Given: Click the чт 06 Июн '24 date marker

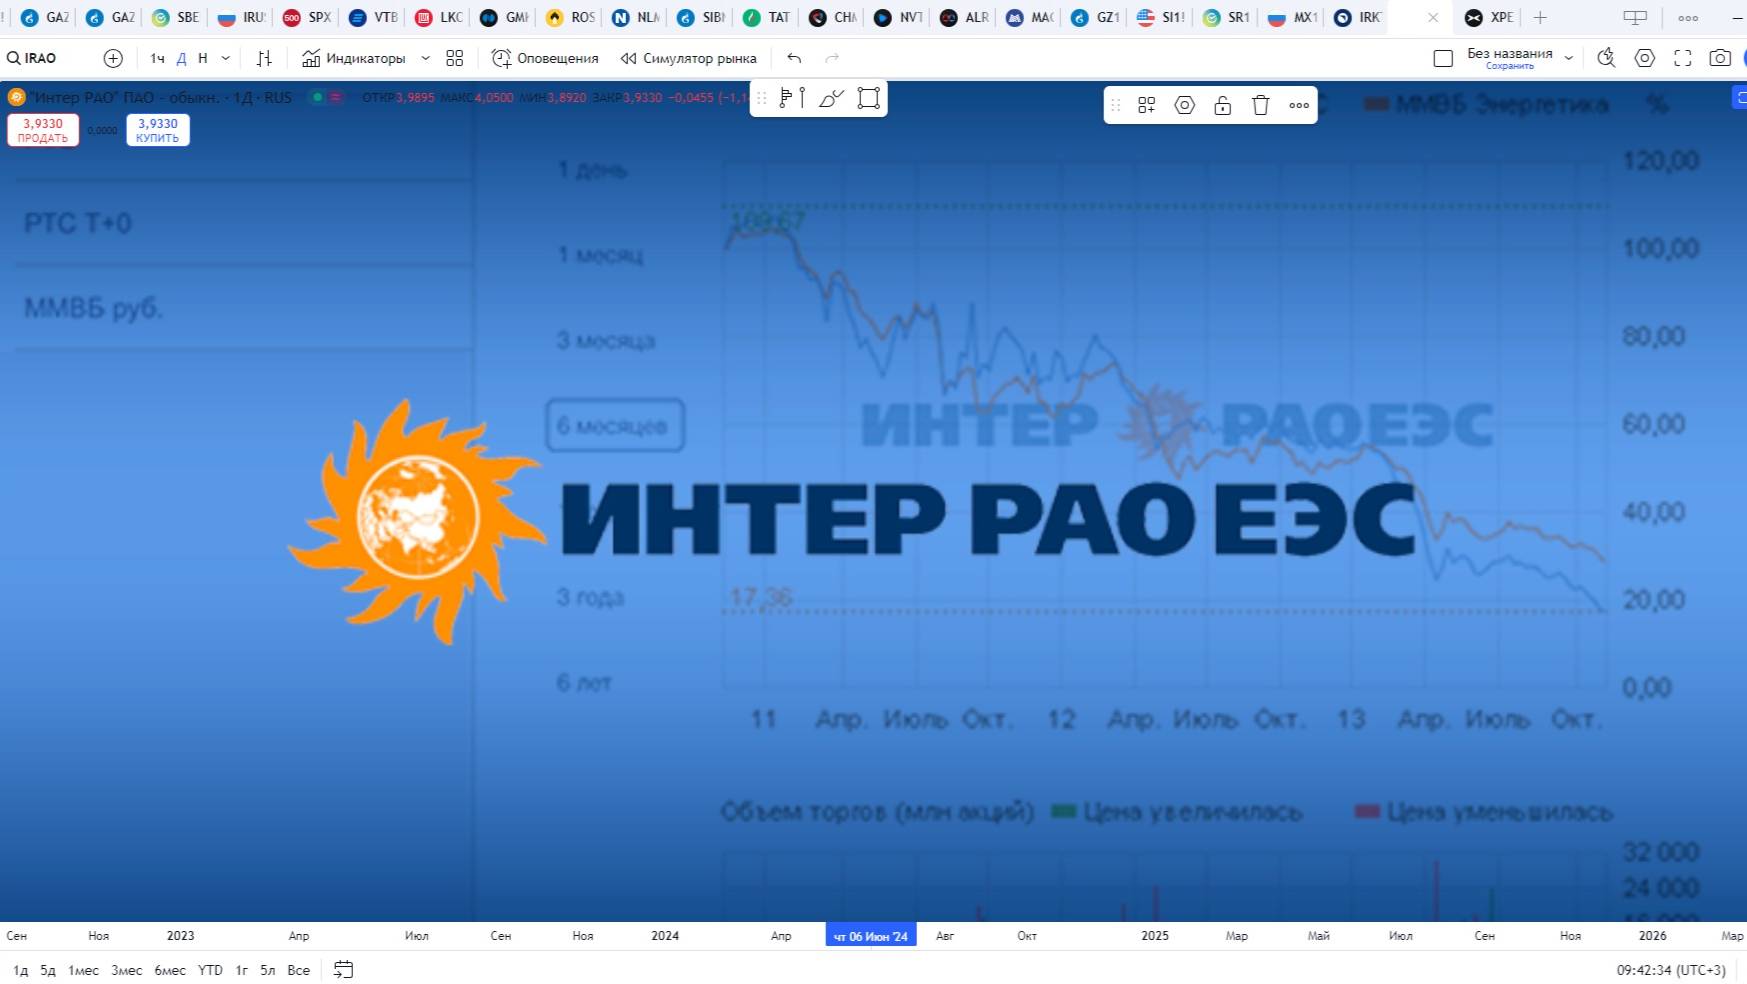Looking at the screenshot, I should 871,936.
